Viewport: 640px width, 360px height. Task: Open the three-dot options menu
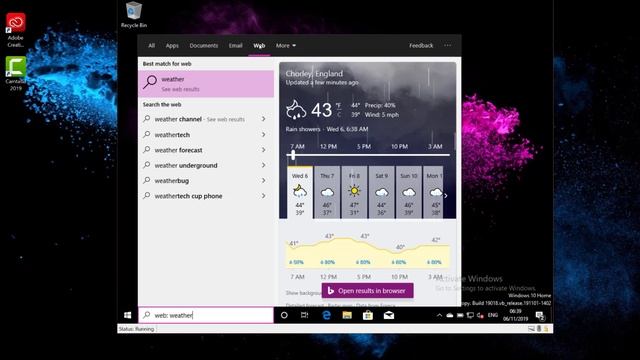(x=448, y=46)
